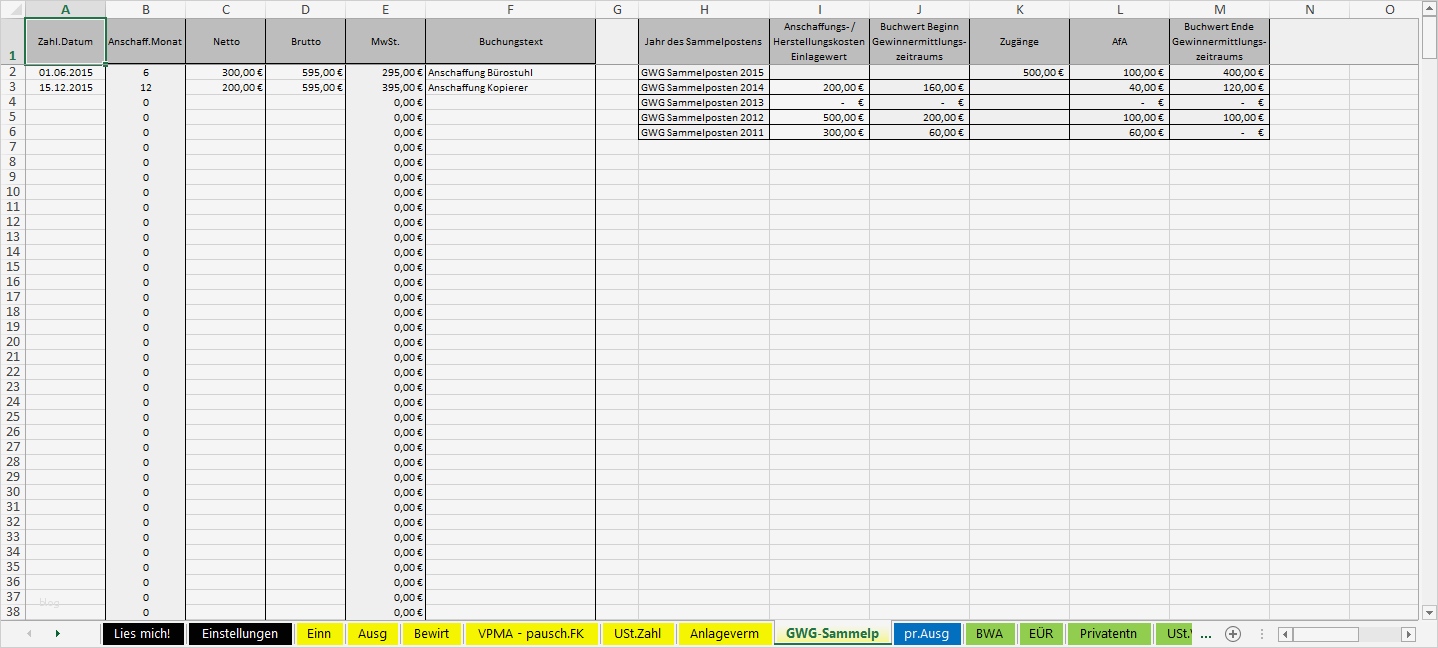
Task: Select the Einn worksheet tab
Action: 319,632
